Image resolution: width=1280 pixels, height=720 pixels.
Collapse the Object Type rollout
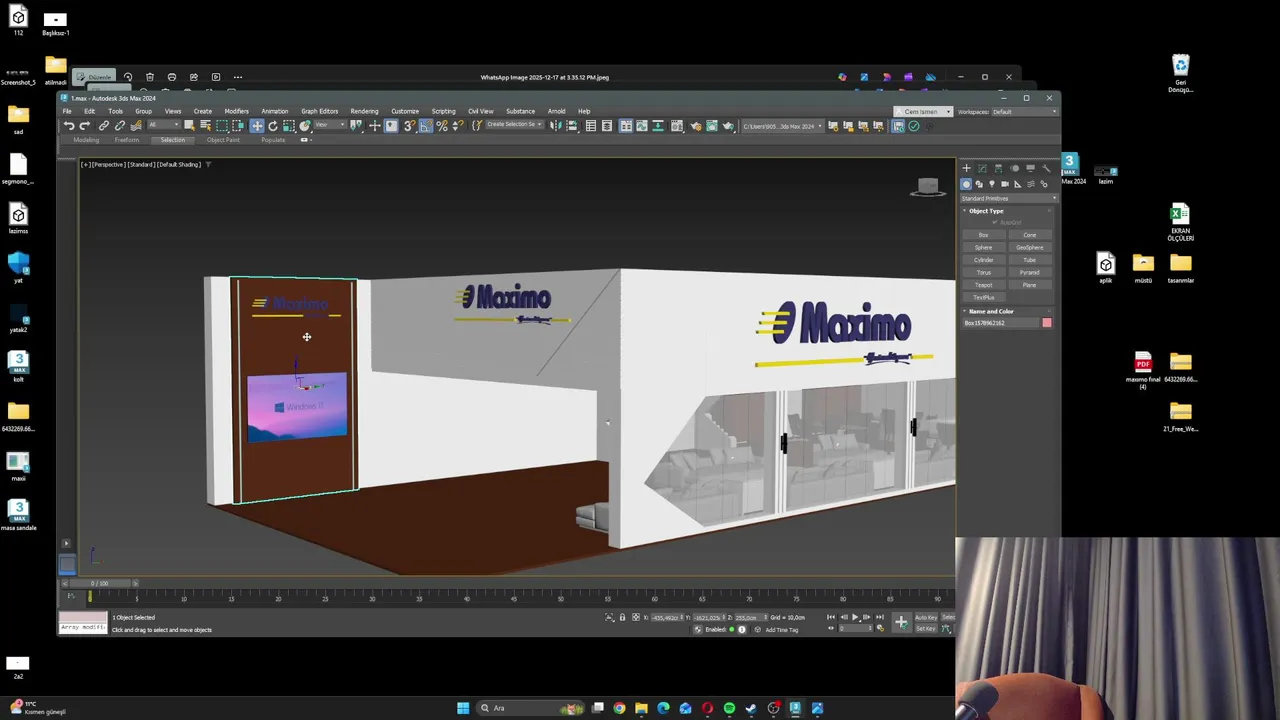click(x=985, y=211)
